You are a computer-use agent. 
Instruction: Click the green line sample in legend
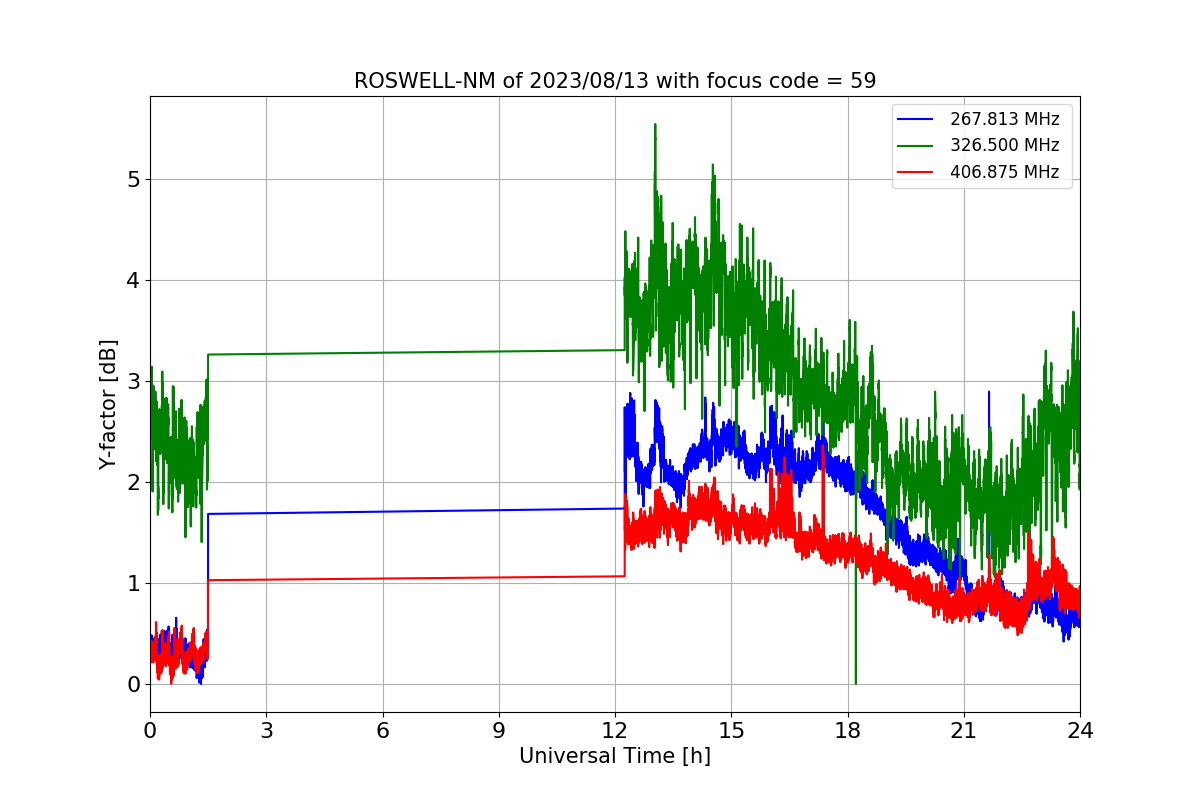916,146
